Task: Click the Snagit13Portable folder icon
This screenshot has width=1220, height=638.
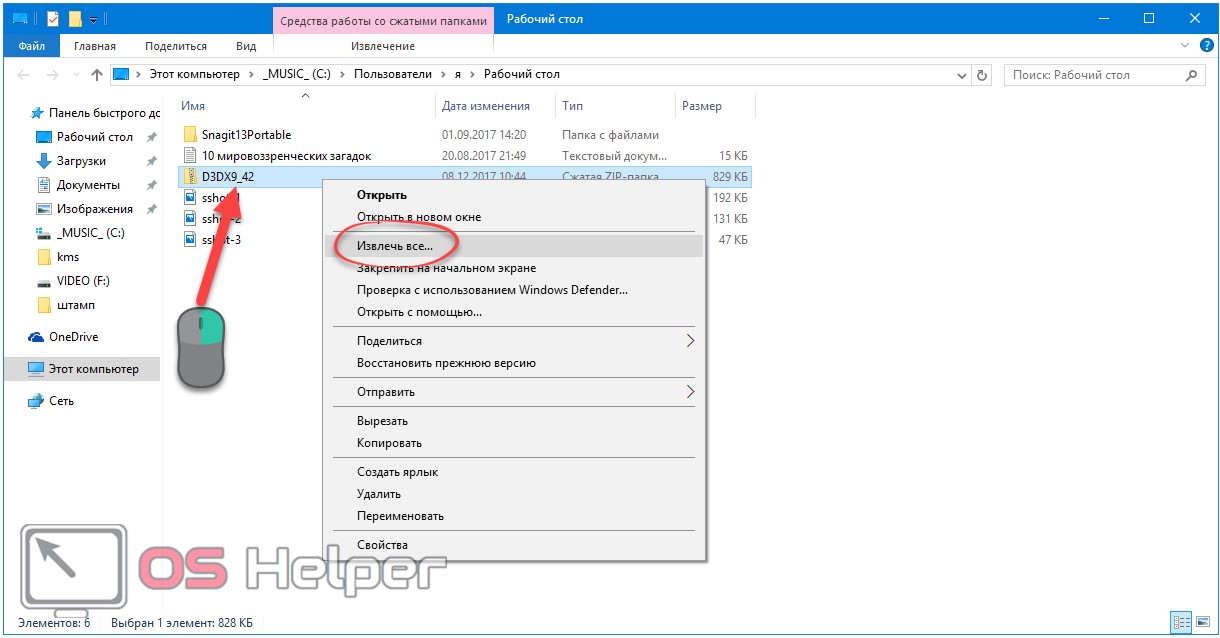Action: tap(191, 135)
